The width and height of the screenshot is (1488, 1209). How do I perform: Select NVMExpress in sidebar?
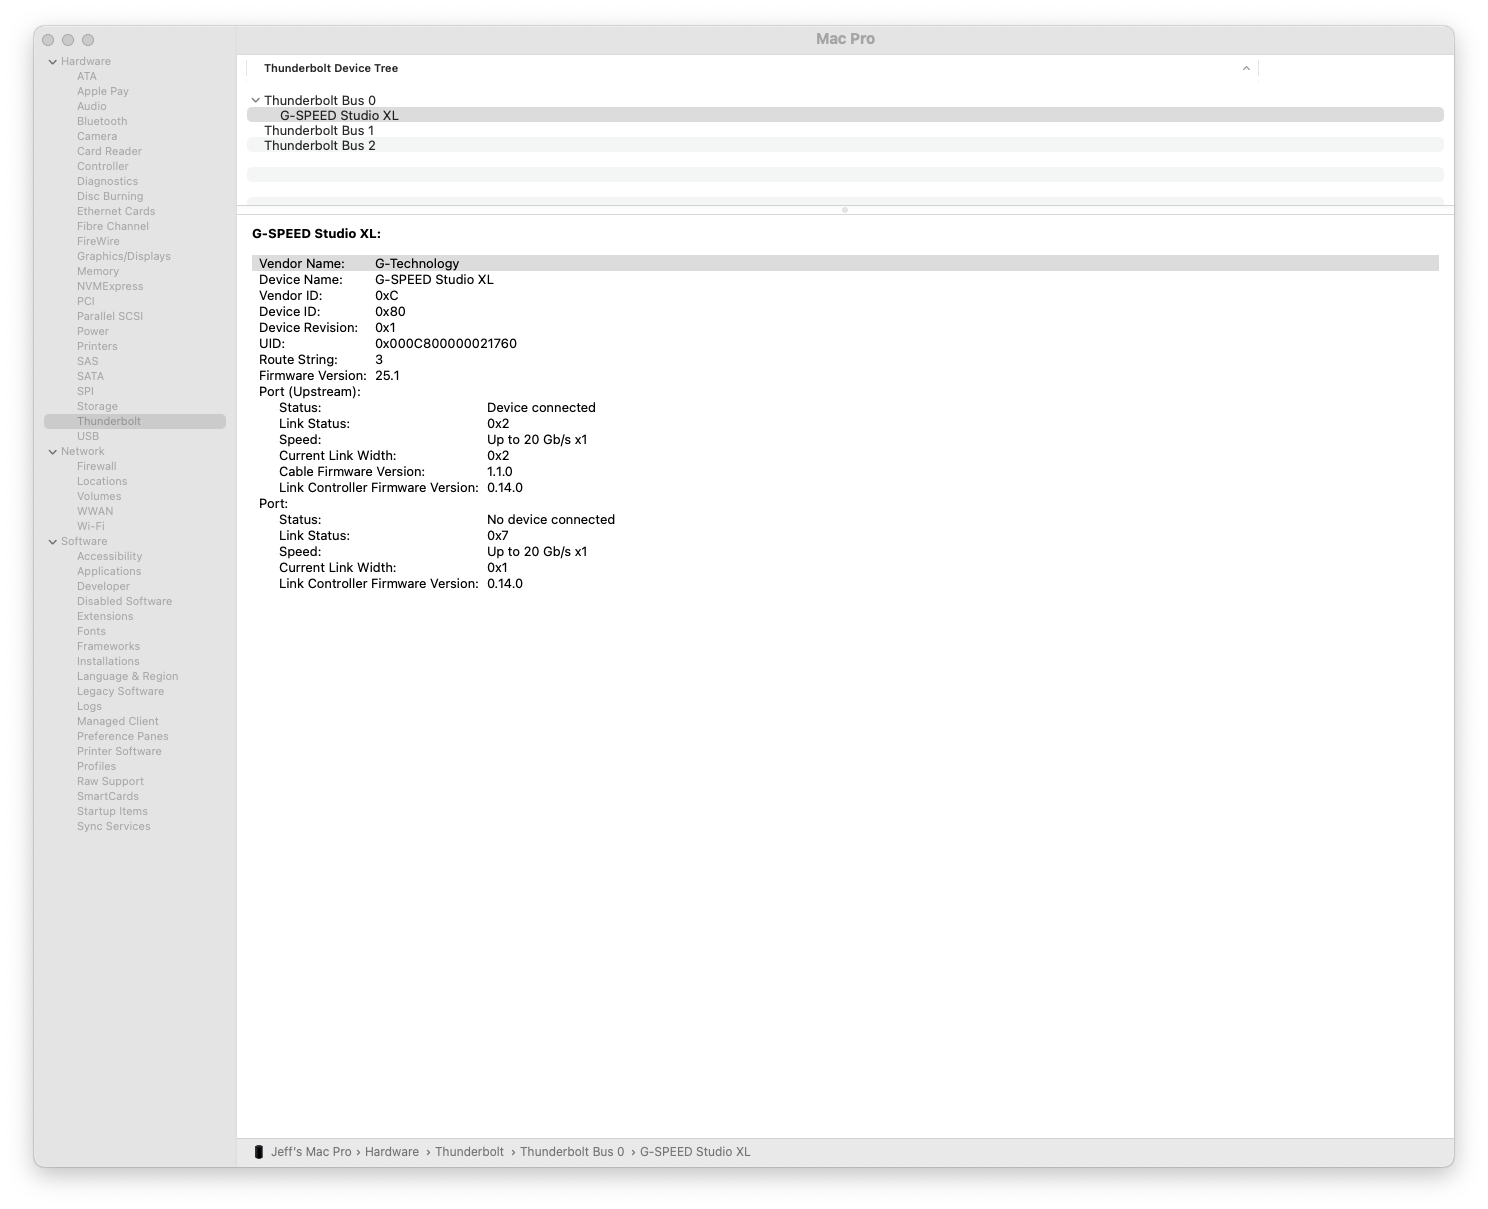[110, 286]
